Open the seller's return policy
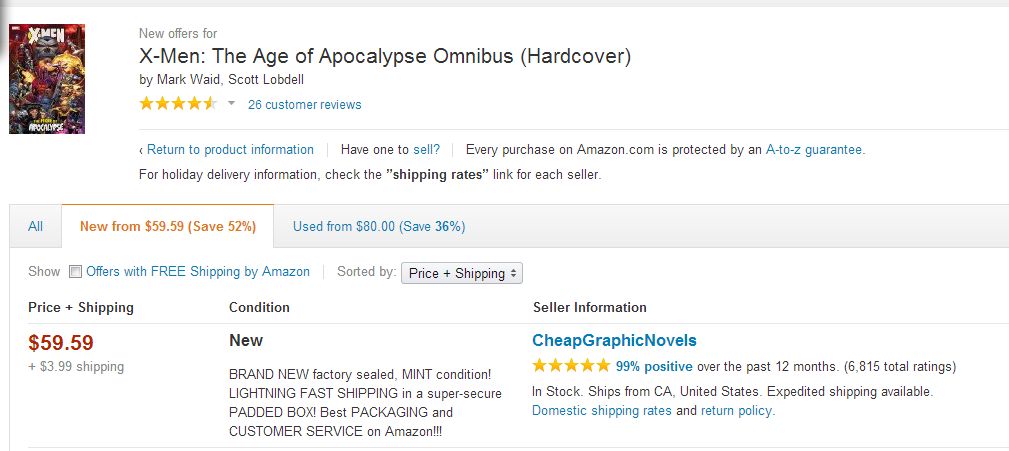The image size is (1009, 451). (x=737, y=411)
